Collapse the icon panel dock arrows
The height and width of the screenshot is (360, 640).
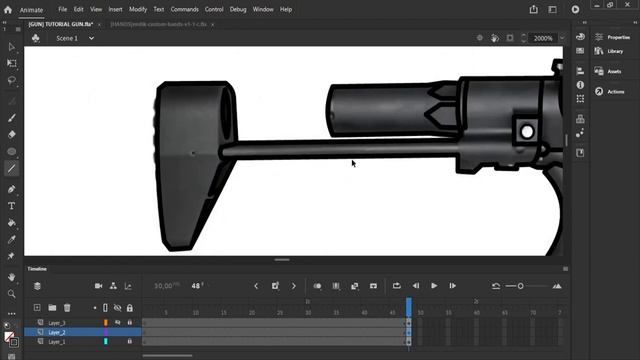[584, 22]
